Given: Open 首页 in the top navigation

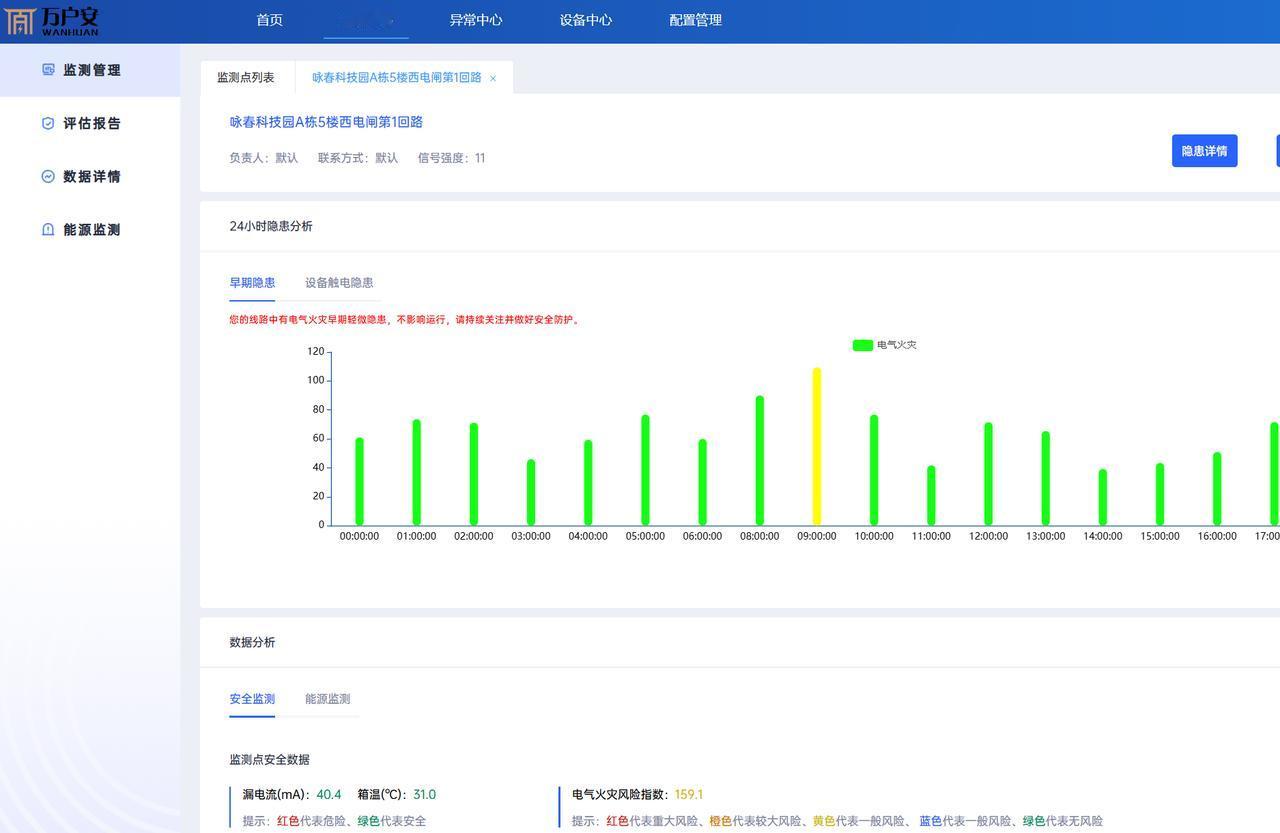Looking at the screenshot, I should pyautogui.click(x=270, y=20).
